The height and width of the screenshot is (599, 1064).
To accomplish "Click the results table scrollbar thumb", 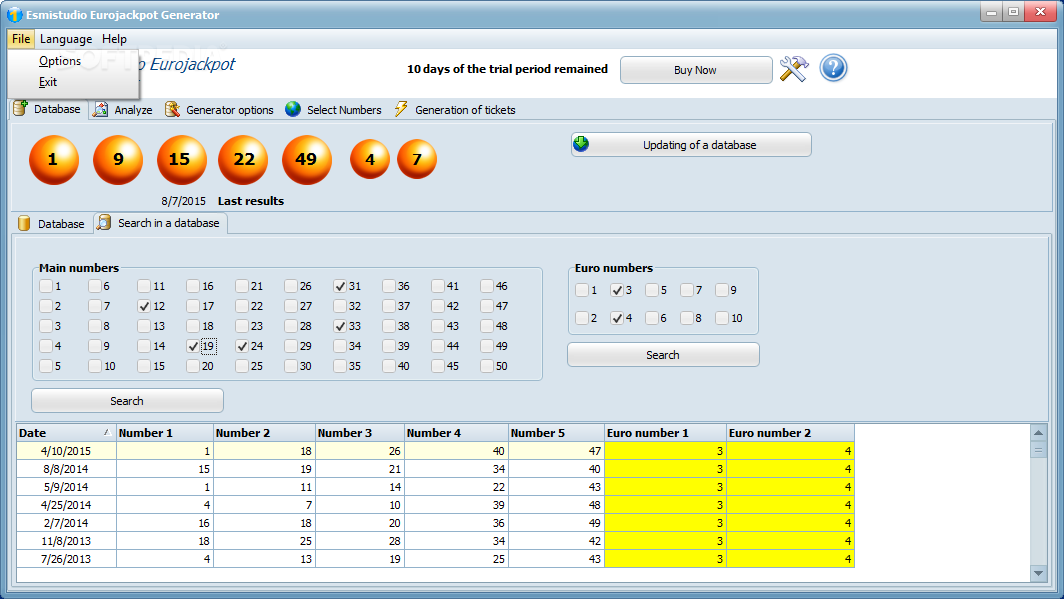I will click(x=1038, y=450).
